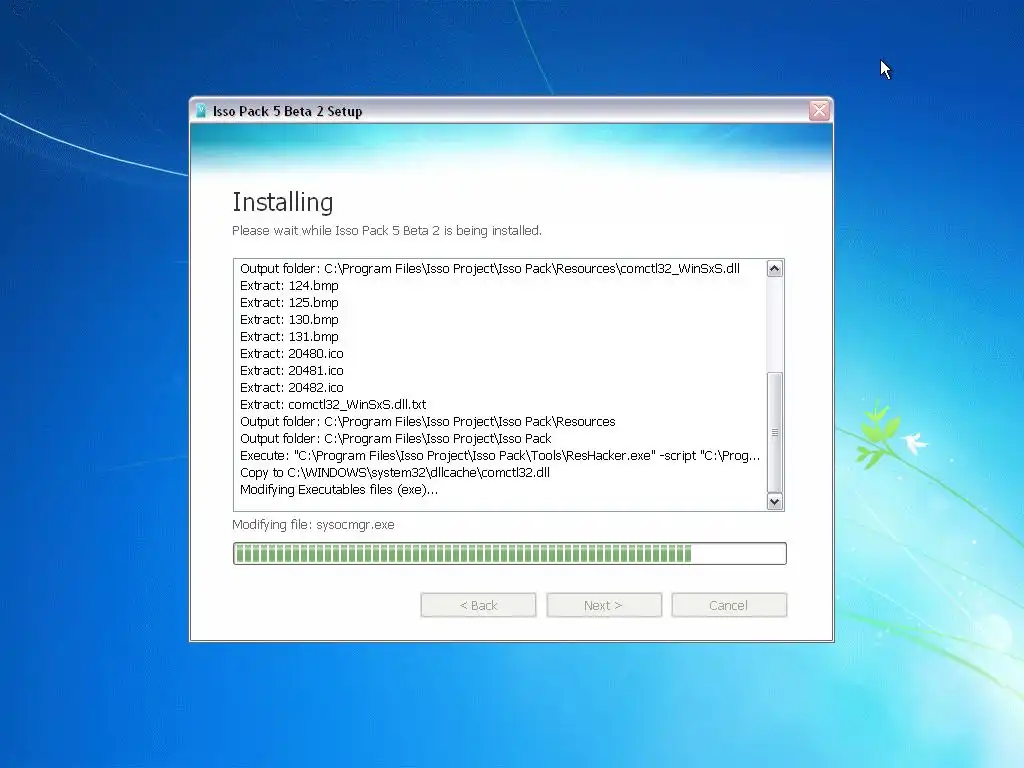The image size is (1024, 768).
Task: Click the 'Isso Pack 5 Beta 2 Setup' title text
Action: pos(287,111)
